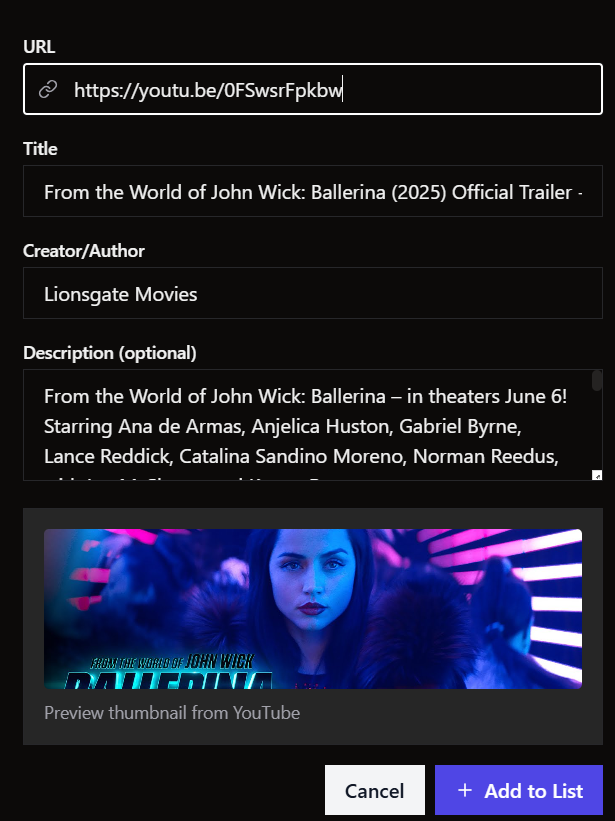Grab the Description textarea resize handle
This screenshot has height=821, width=615.
click(x=597, y=475)
